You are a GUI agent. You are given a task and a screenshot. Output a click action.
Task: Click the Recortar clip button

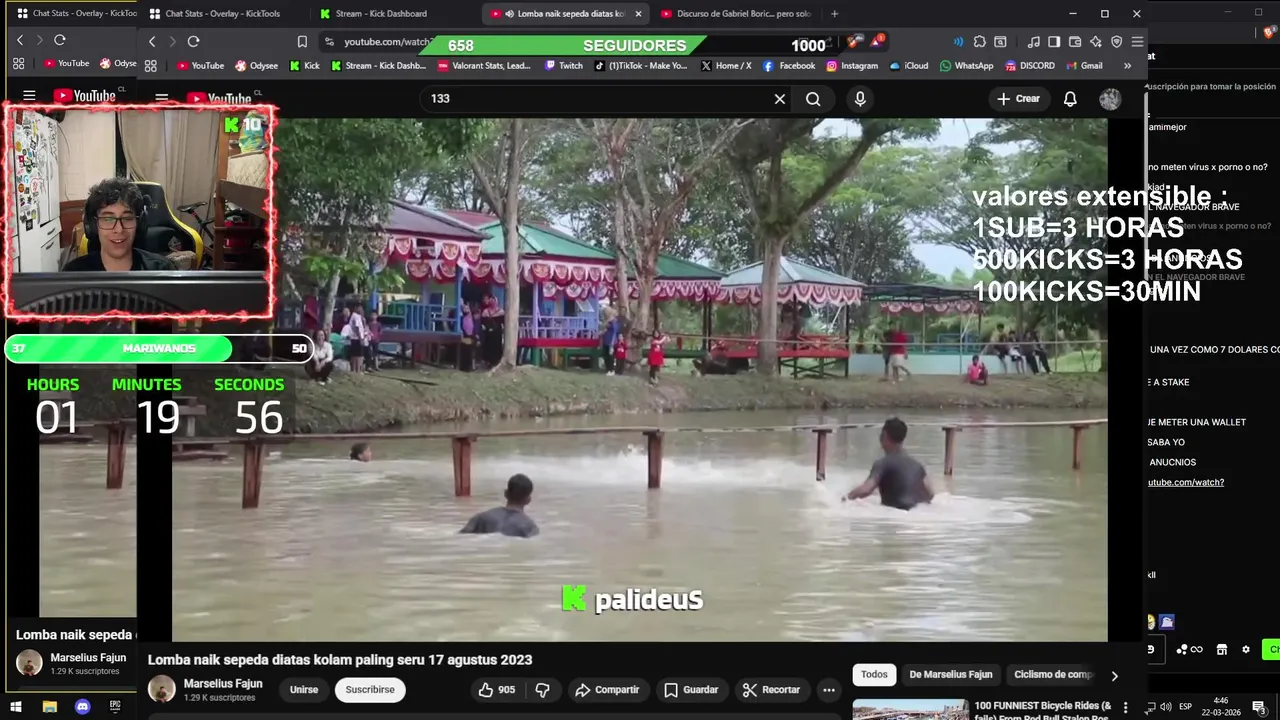pos(771,690)
